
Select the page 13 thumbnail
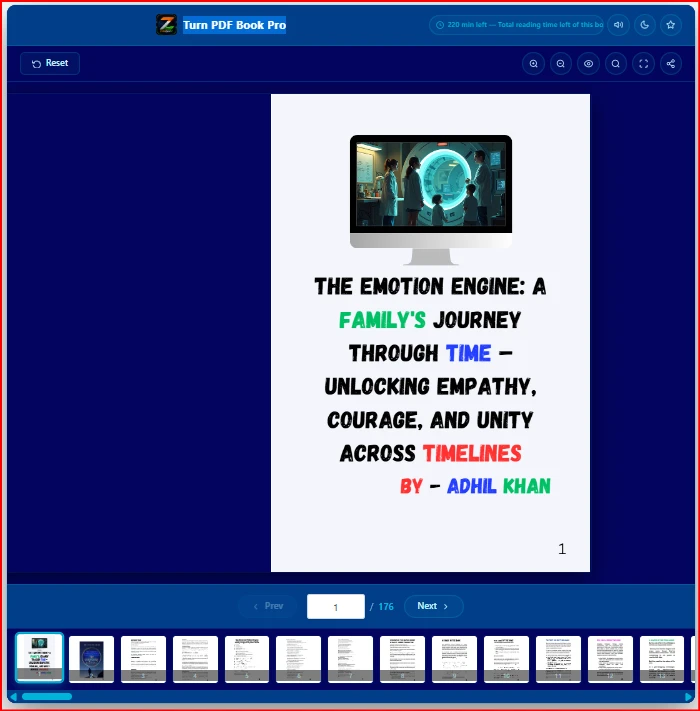(x=662, y=659)
